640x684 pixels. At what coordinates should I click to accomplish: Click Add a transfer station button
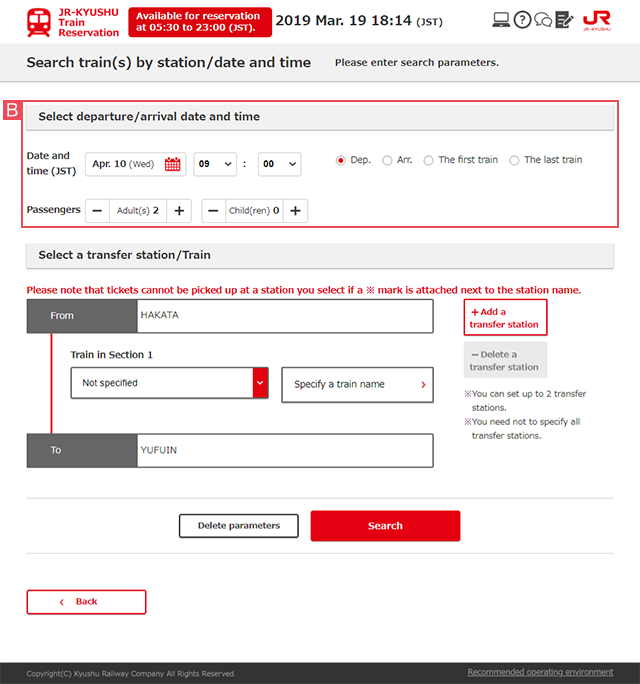(505, 317)
